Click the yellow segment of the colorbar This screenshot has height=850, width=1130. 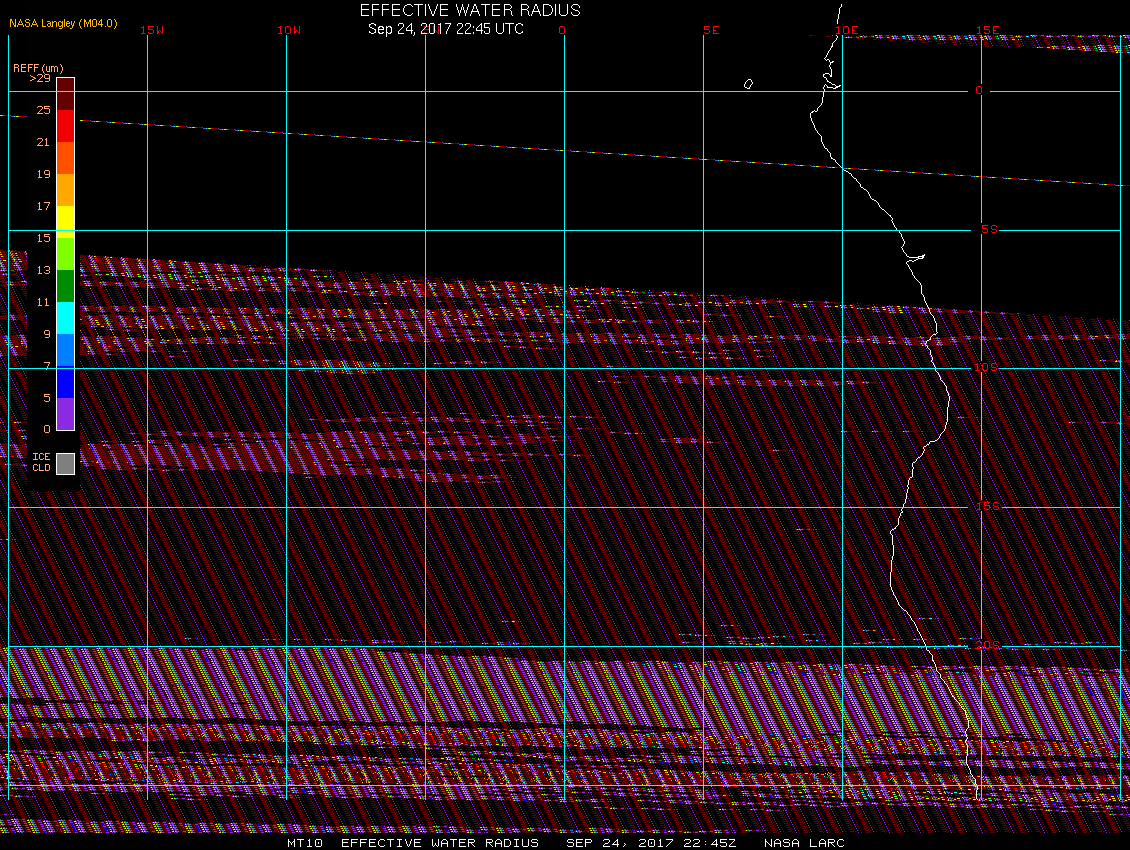coord(66,222)
